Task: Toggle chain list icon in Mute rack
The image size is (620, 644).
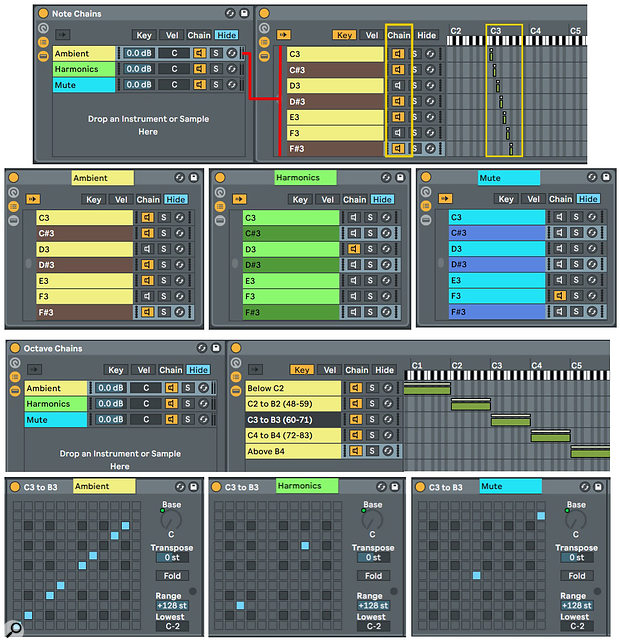Action: [x=426, y=206]
